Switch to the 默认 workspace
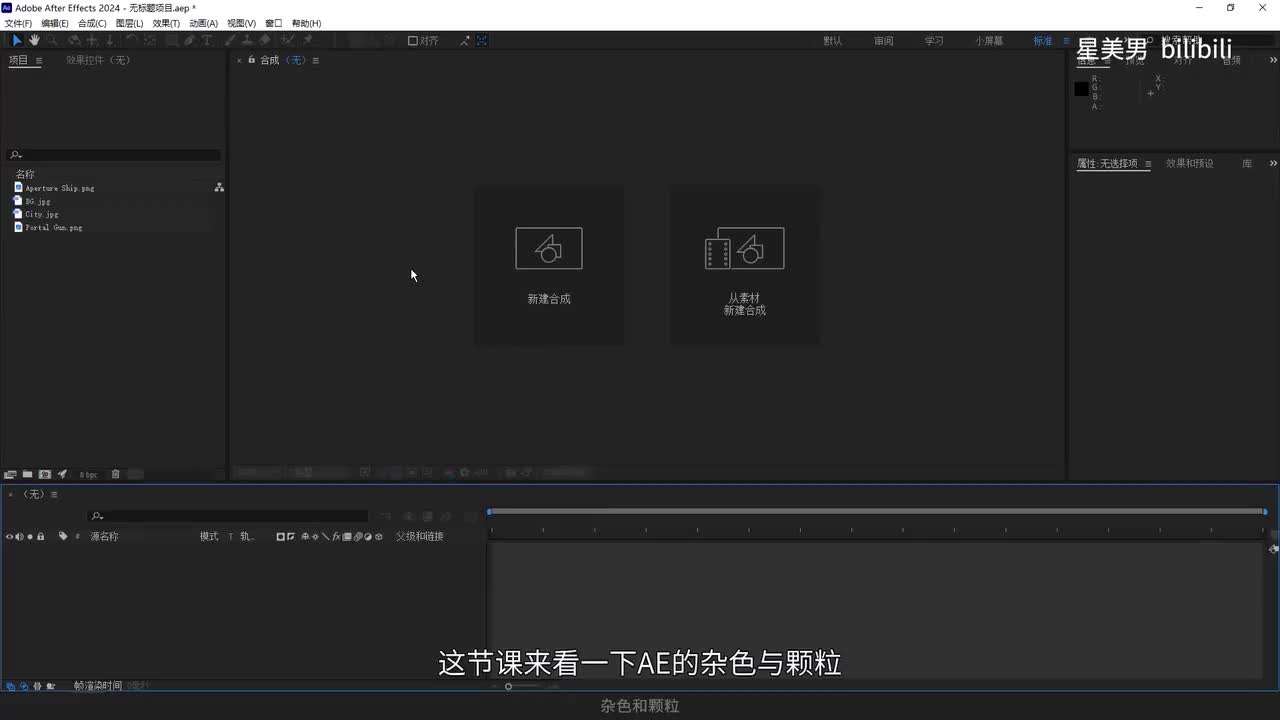Image resolution: width=1280 pixels, height=720 pixels. pos(832,41)
